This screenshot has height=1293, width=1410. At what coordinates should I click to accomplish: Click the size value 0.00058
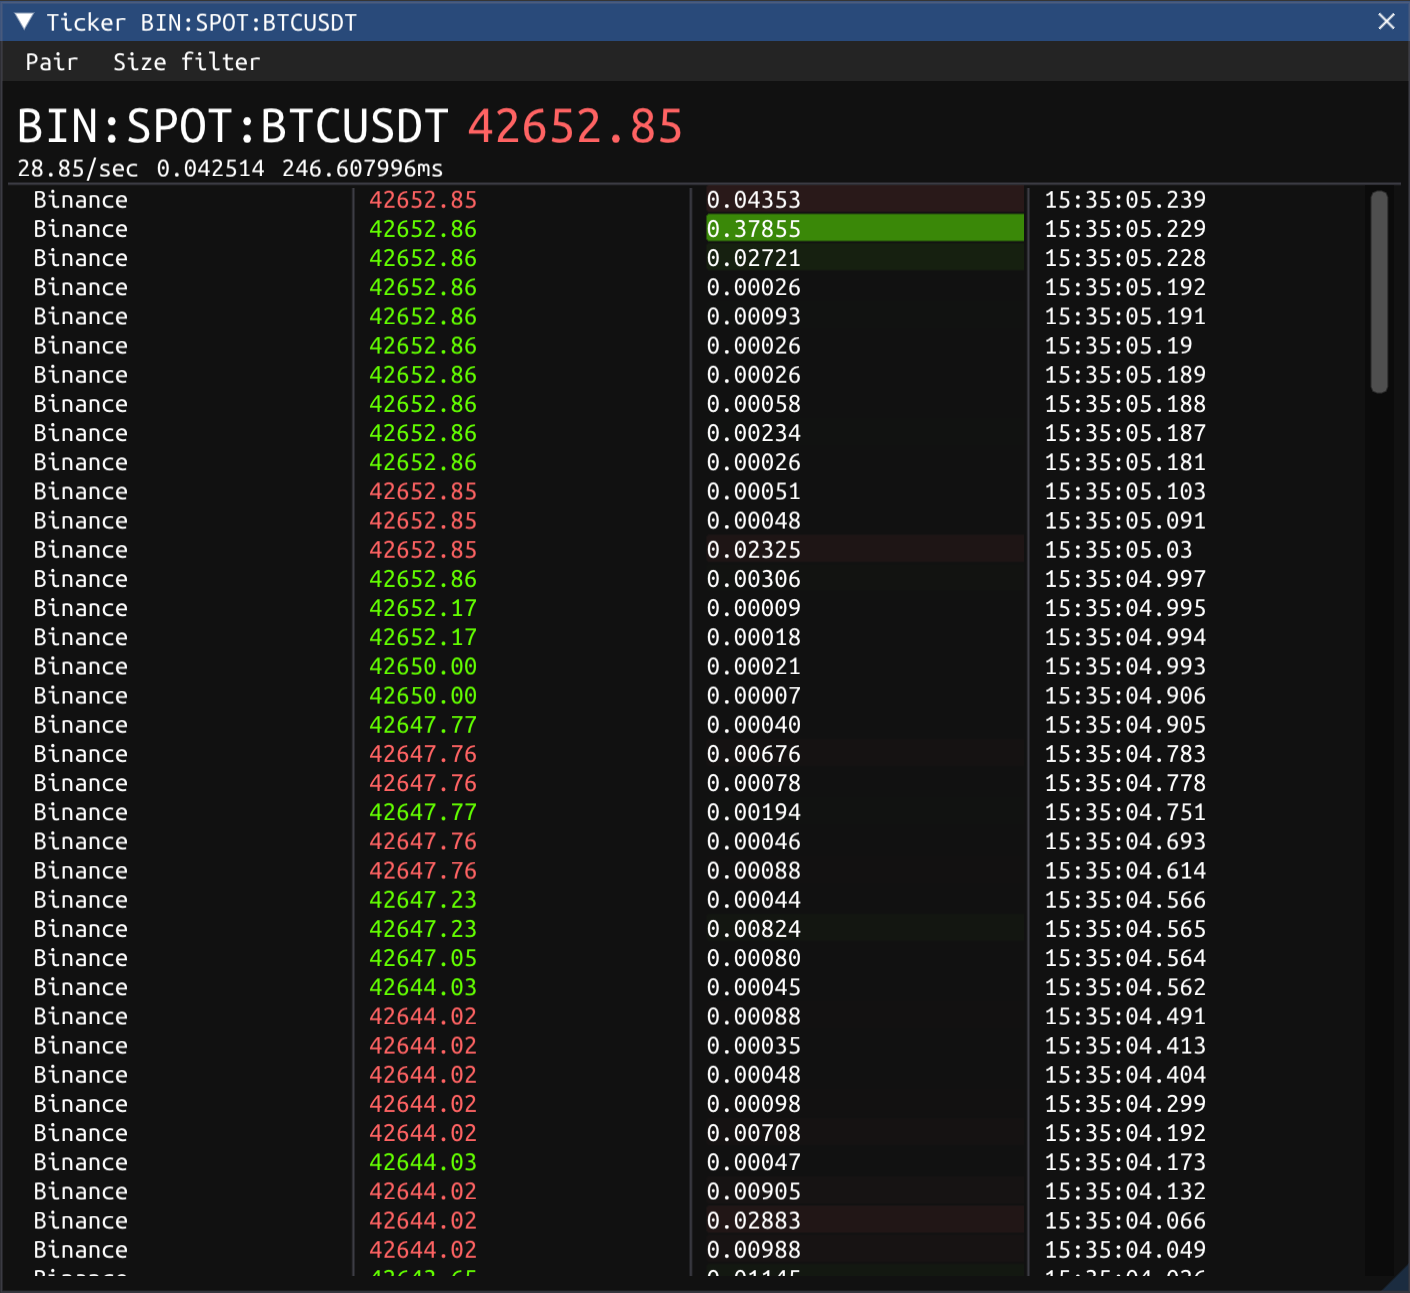(754, 404)
